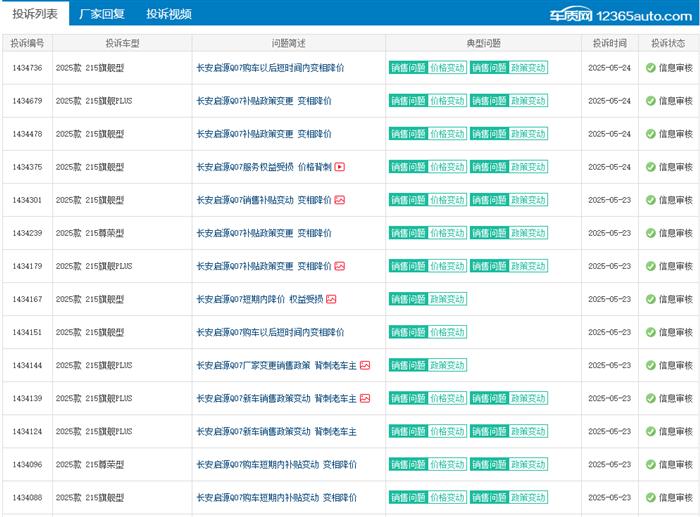Select complaint number 1434478
This screenshot has width=700, height=517.
pos(27,134)
